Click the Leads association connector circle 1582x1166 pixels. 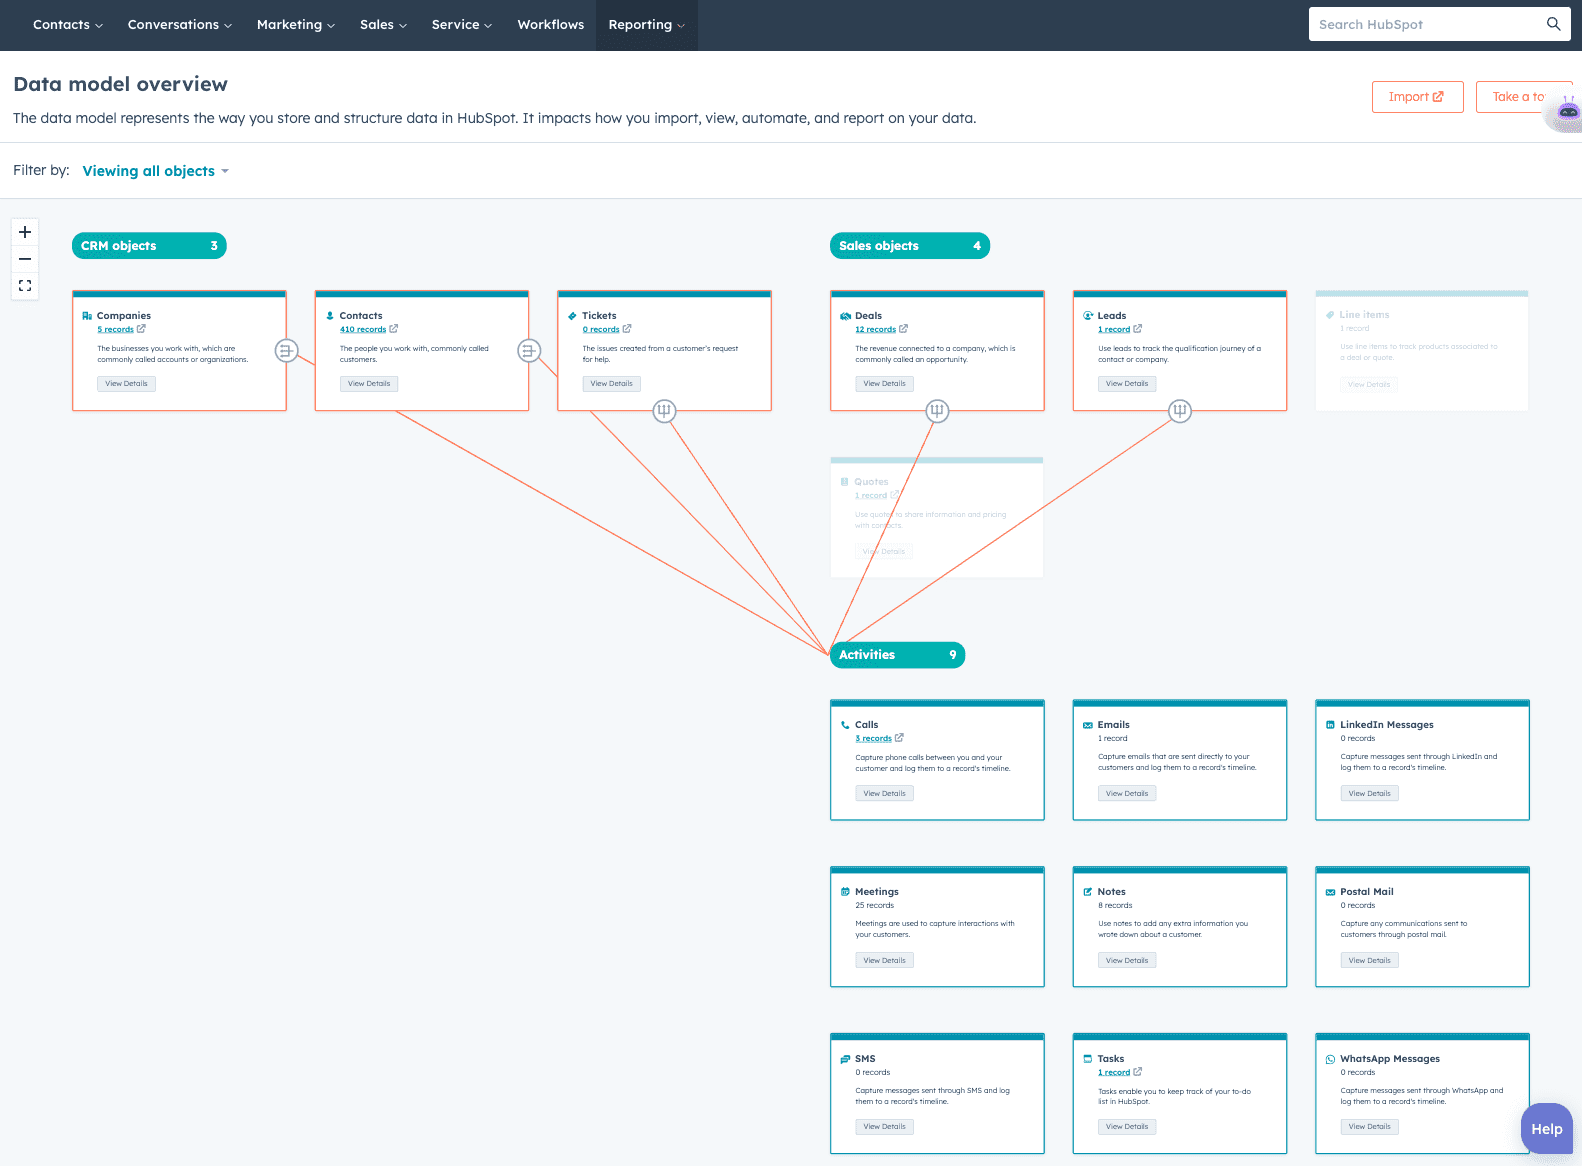[x=1180, y=411]
